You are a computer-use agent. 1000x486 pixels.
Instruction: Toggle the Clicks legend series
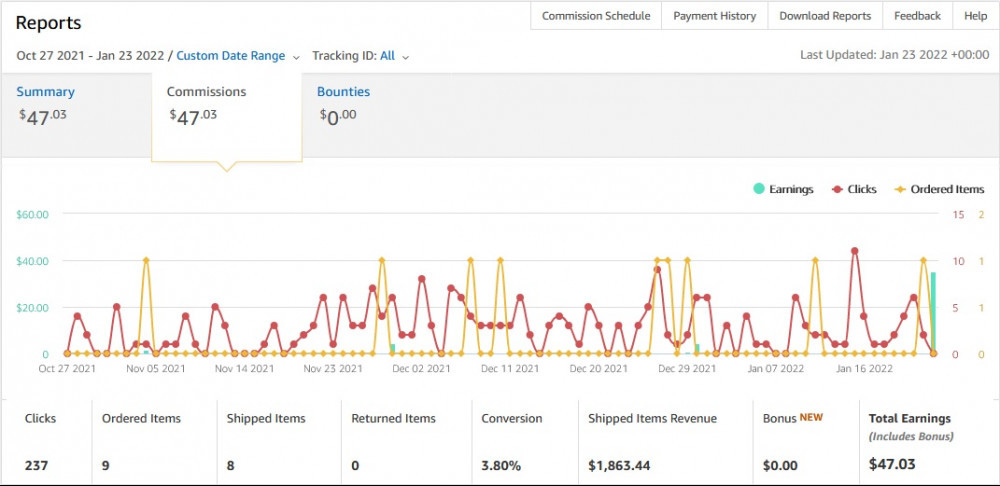click(862, 189)
